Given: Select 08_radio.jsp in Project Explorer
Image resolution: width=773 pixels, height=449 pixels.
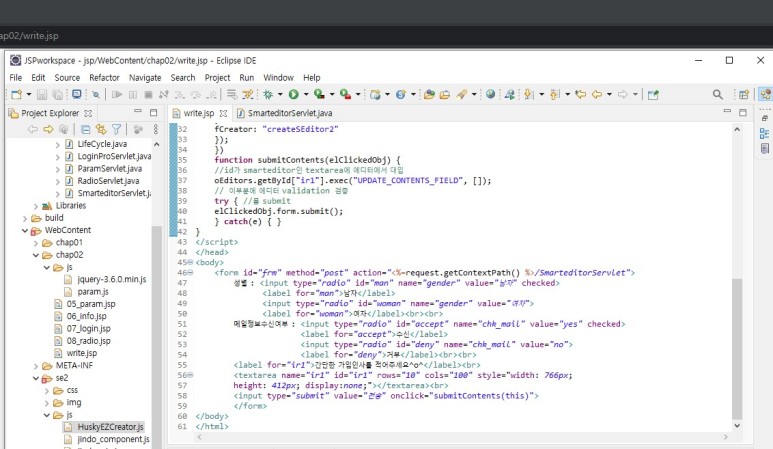Looking at the screenshot, I should (x=88, y=341).
